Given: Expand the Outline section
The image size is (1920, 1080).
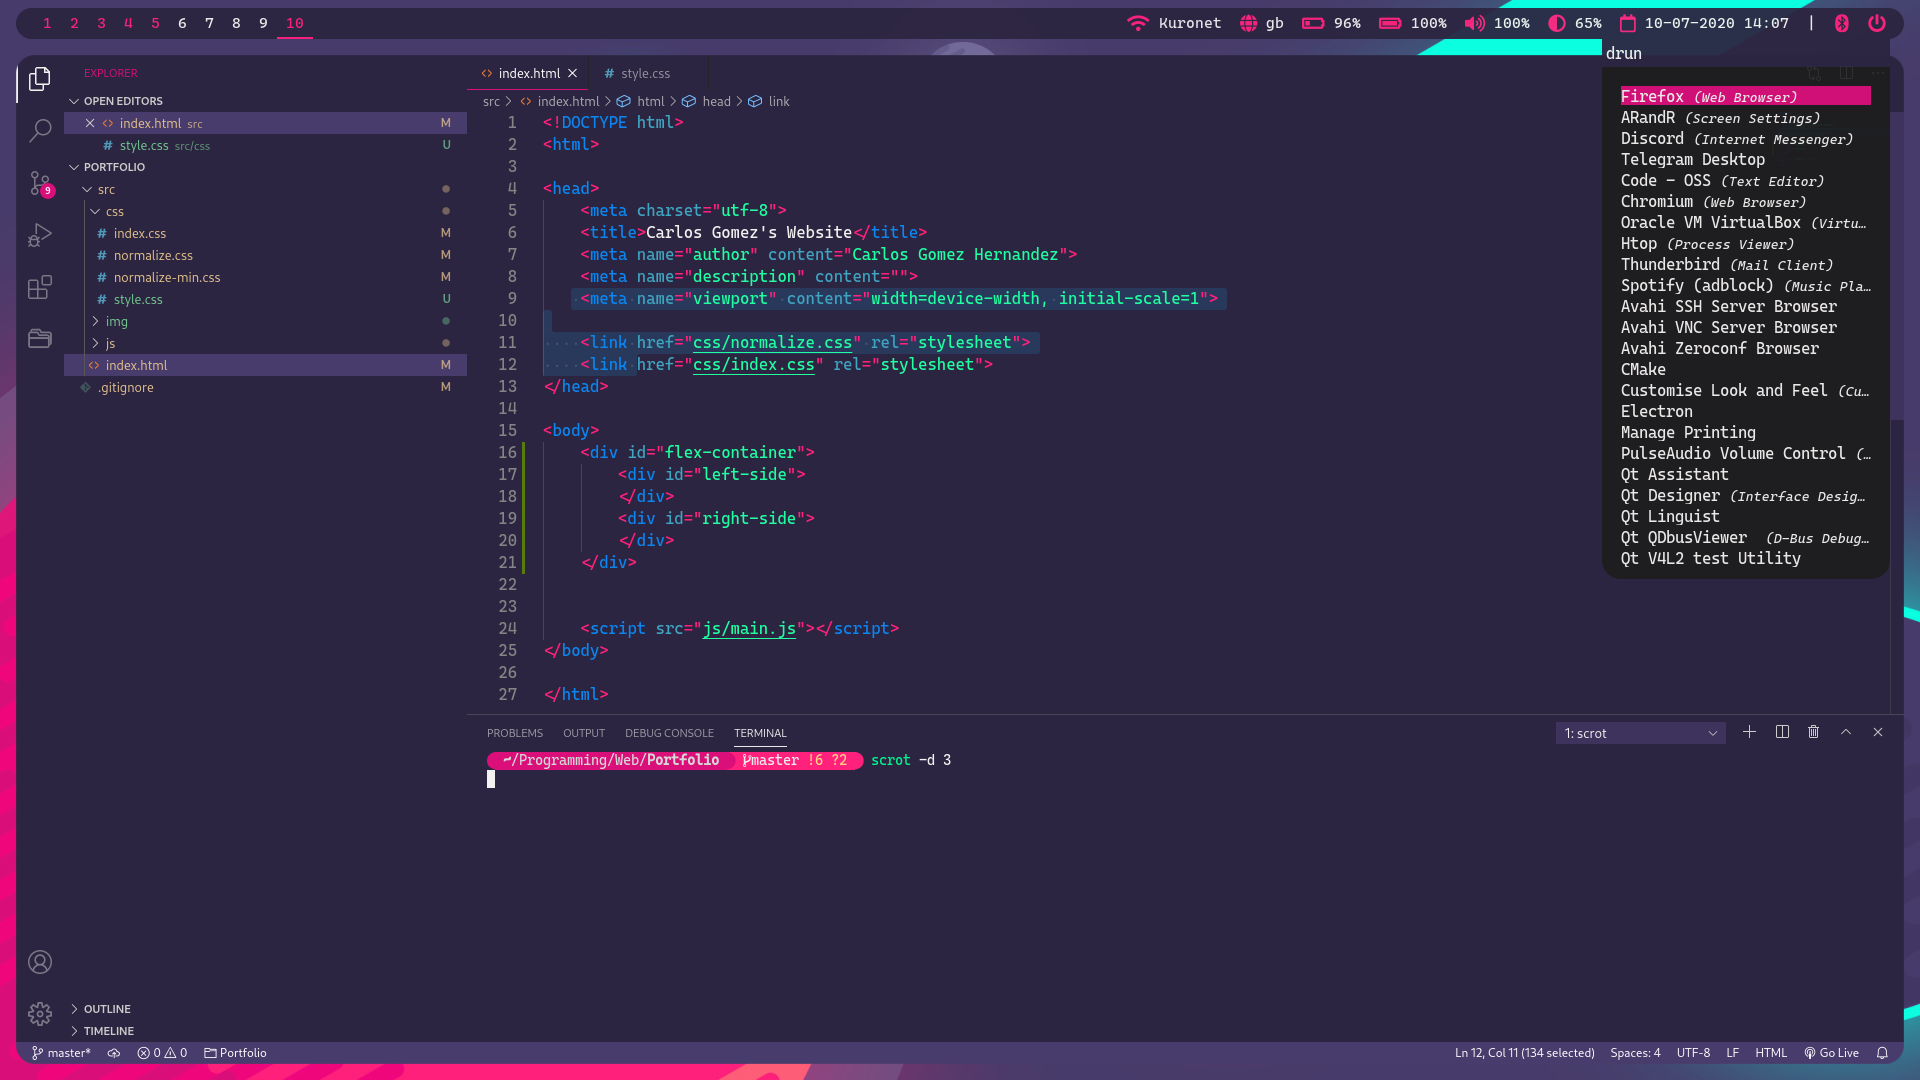Looking at the screenshot, I should pyautogui.click(x=265, y=1009).
